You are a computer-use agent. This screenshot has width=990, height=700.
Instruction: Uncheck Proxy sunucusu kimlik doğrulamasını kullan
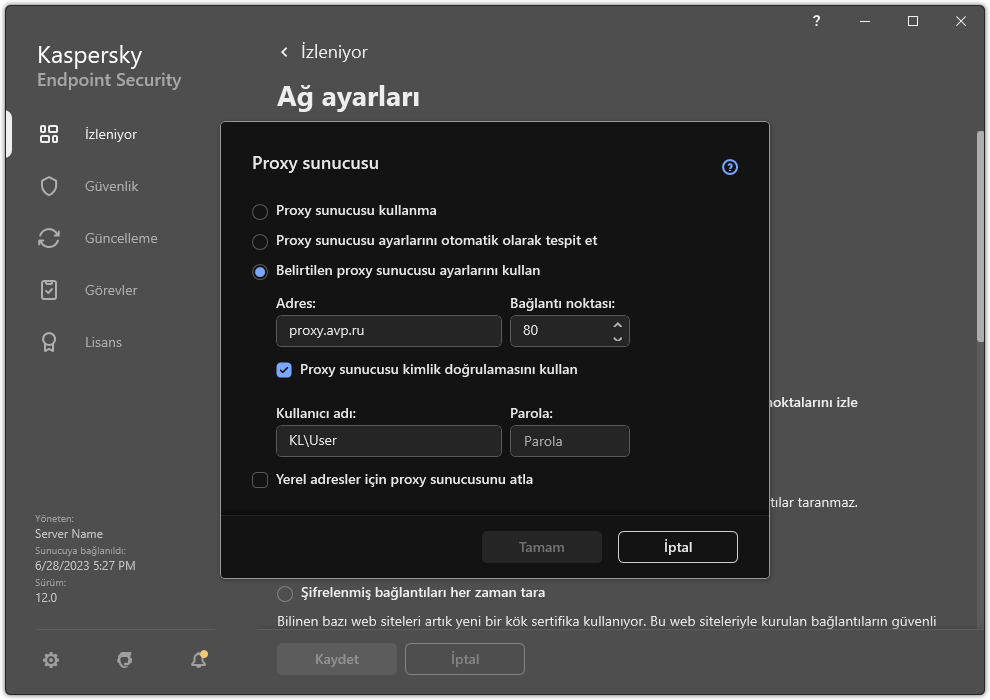pyautogui.click(x=285, y=370)
